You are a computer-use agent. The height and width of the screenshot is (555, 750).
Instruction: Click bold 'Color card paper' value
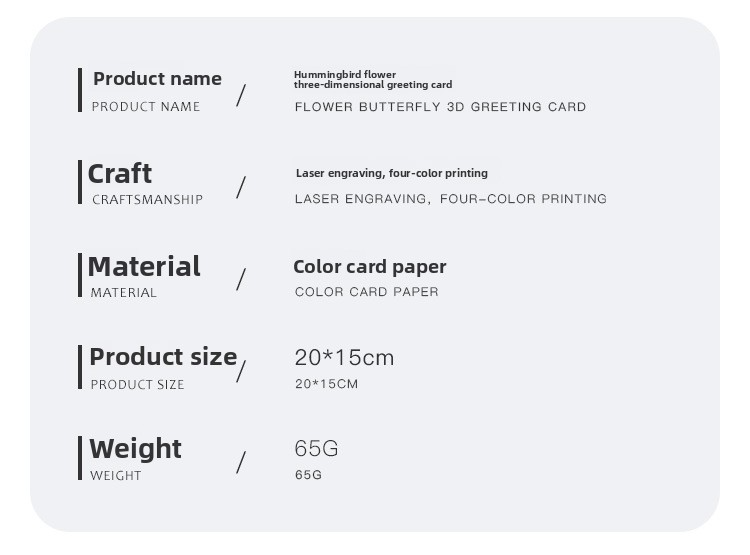[370, 267]
